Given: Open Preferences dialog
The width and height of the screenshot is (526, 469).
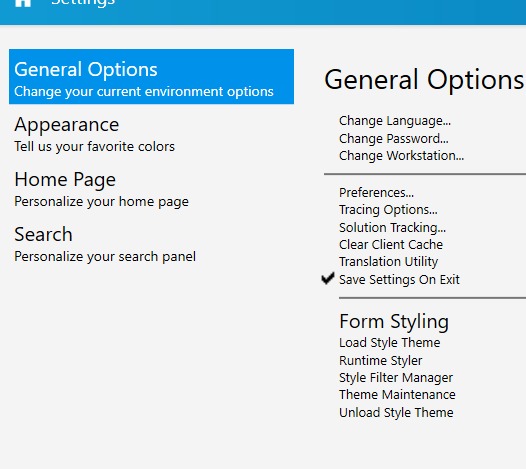Looking at the screenshot, I should [x=376, y=193].
